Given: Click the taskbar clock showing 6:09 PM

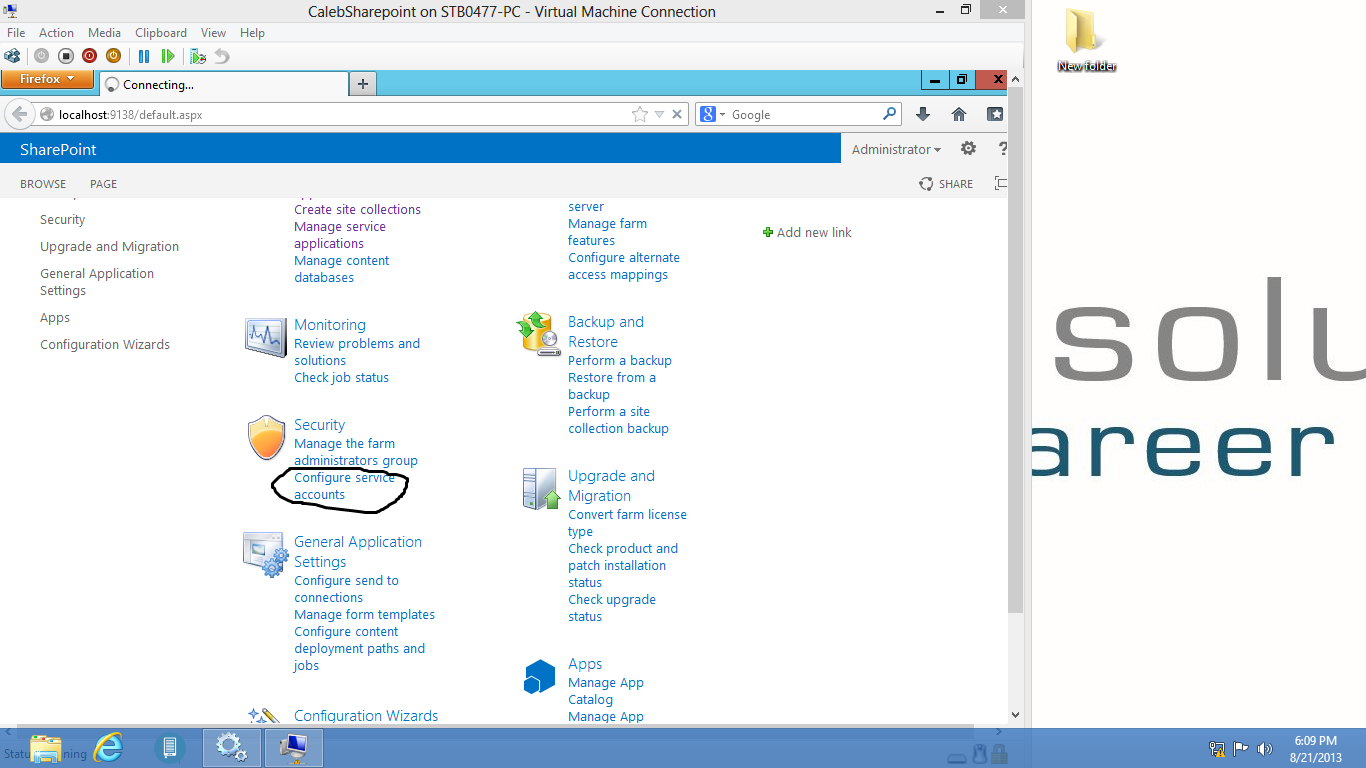Looking at the screenshot, I should [x=1316, y=749].
